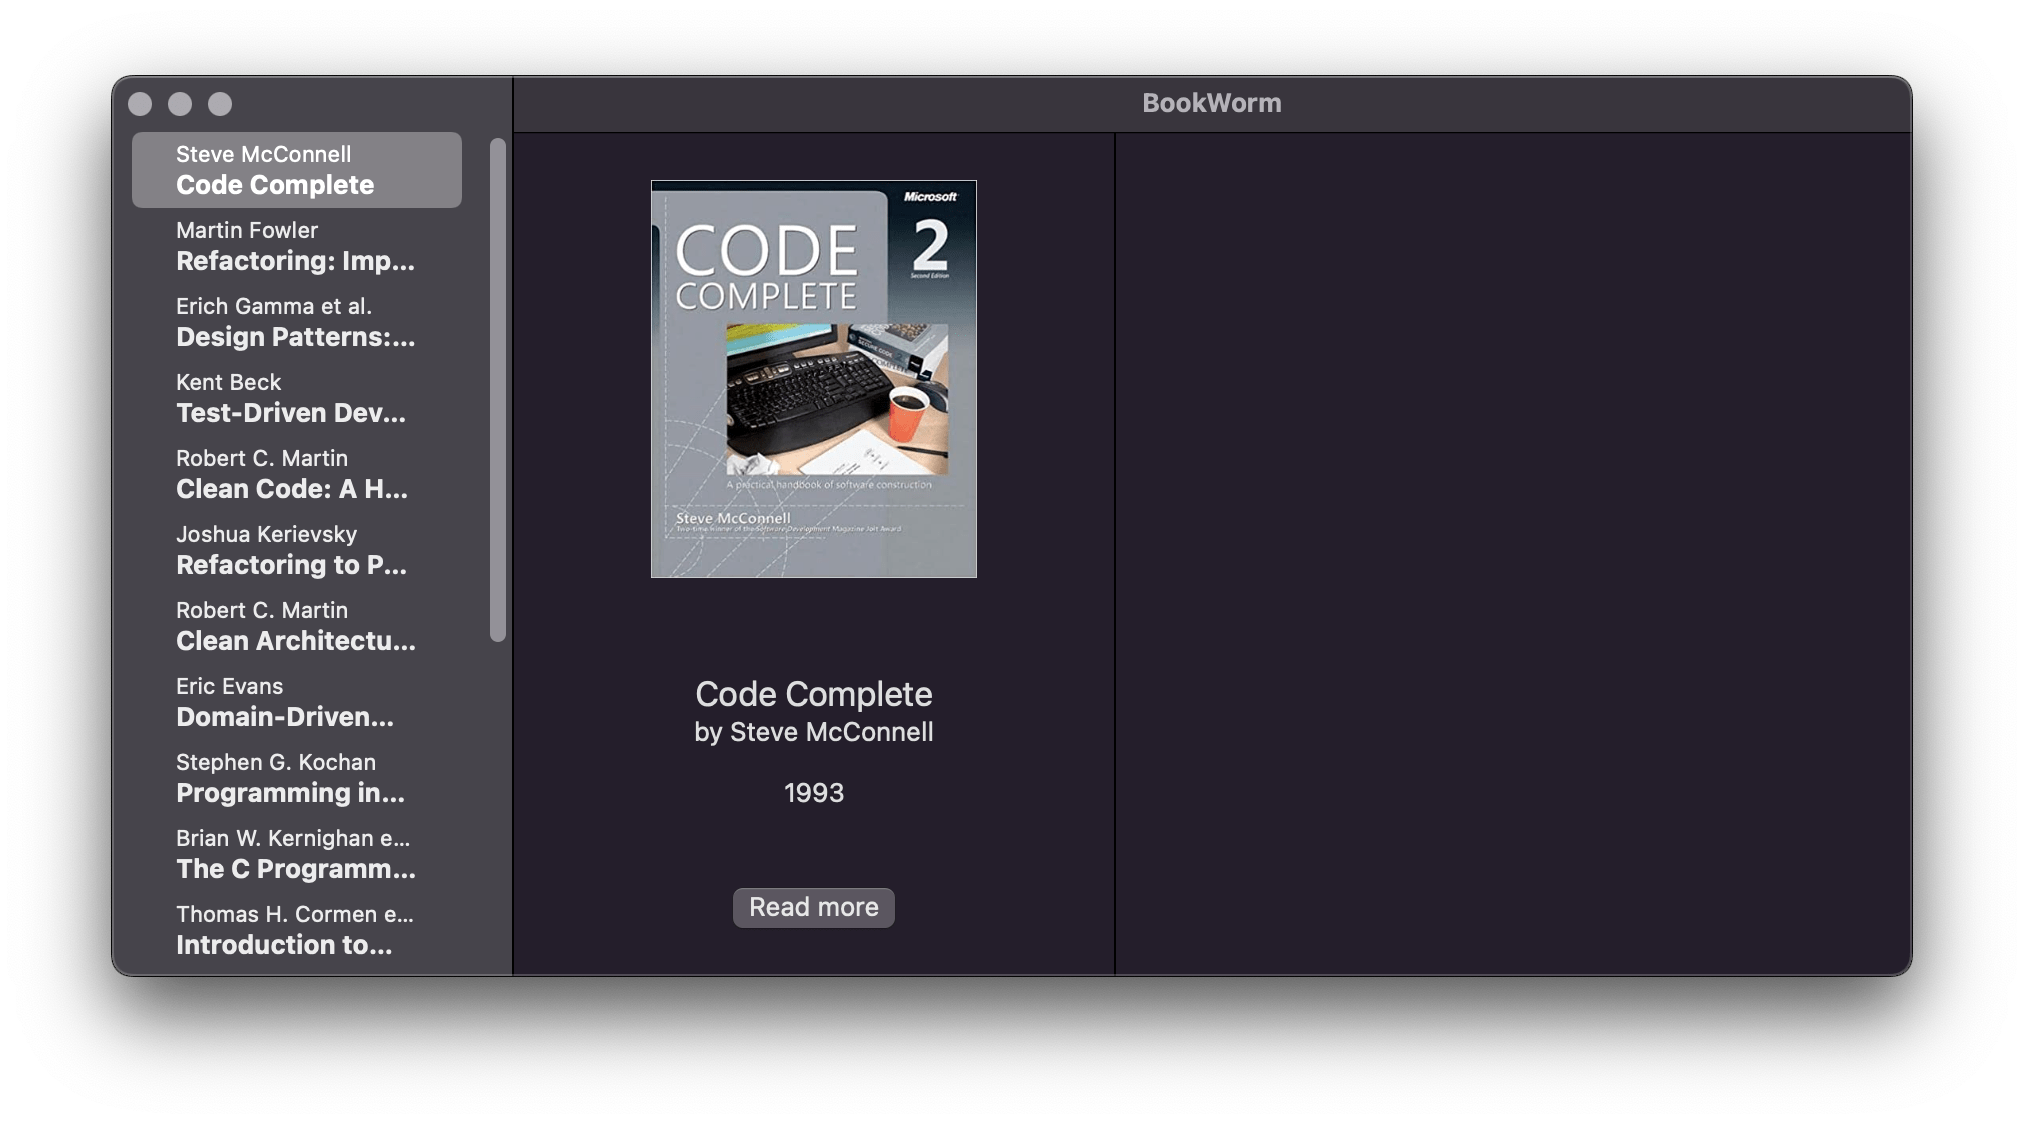Open Refactoring by Martin Fowler
This screenshot has width=2024, height=1124.
point(296,246)
